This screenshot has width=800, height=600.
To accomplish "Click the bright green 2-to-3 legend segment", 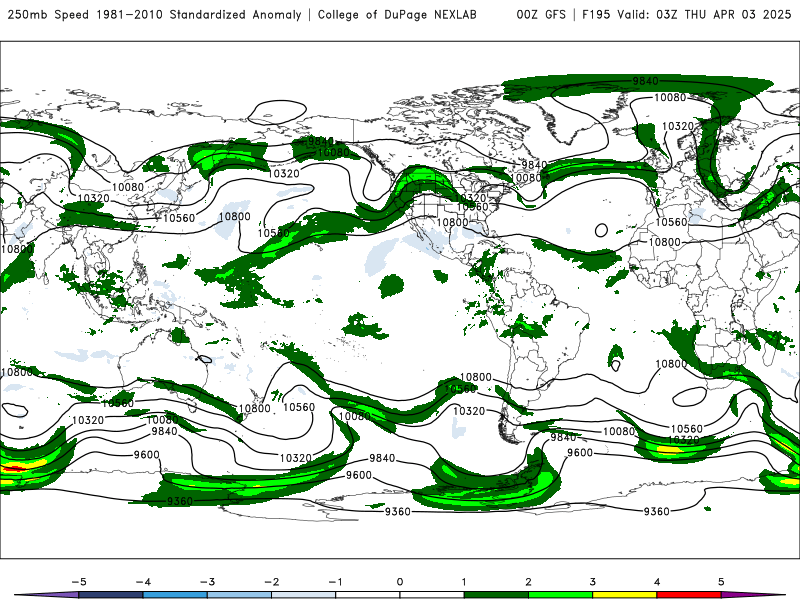I will (x=560, y=595).
